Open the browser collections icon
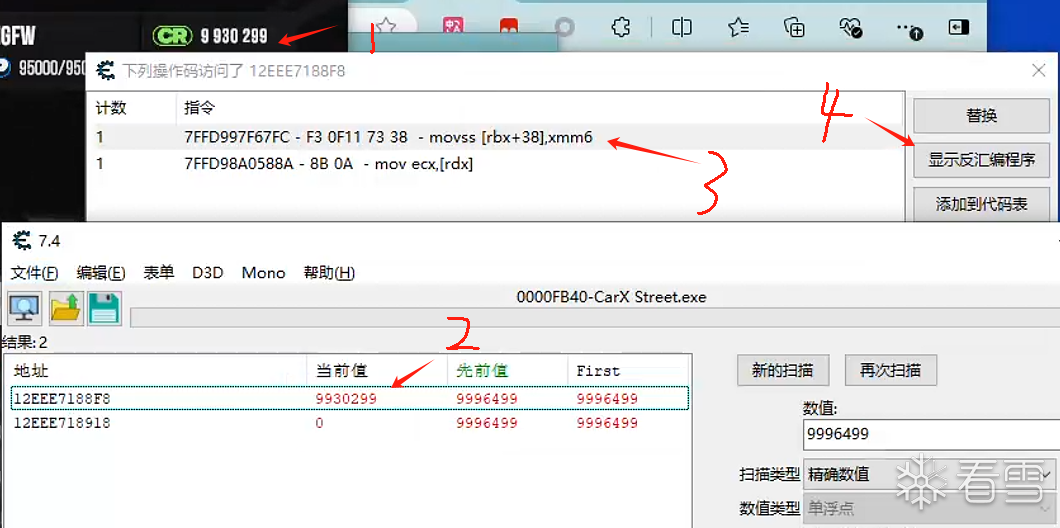Viewport: 1060px width, 528px height. pyautogui.click(x=794, y=28)
